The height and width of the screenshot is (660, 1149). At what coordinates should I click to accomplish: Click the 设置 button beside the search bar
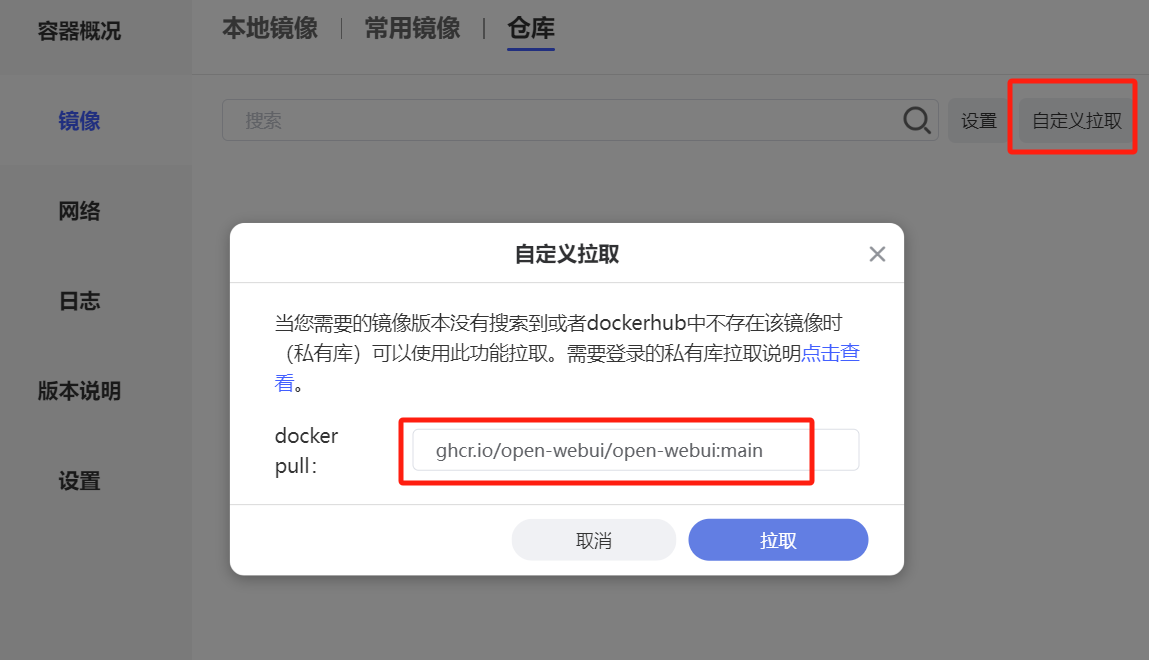point(979,121)
